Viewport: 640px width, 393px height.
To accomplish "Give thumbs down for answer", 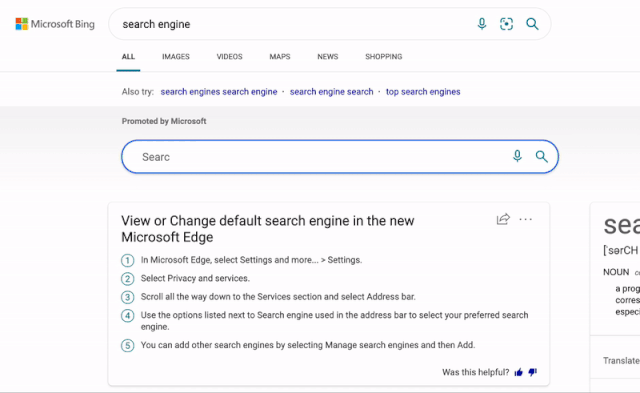I will click(533, 372).
